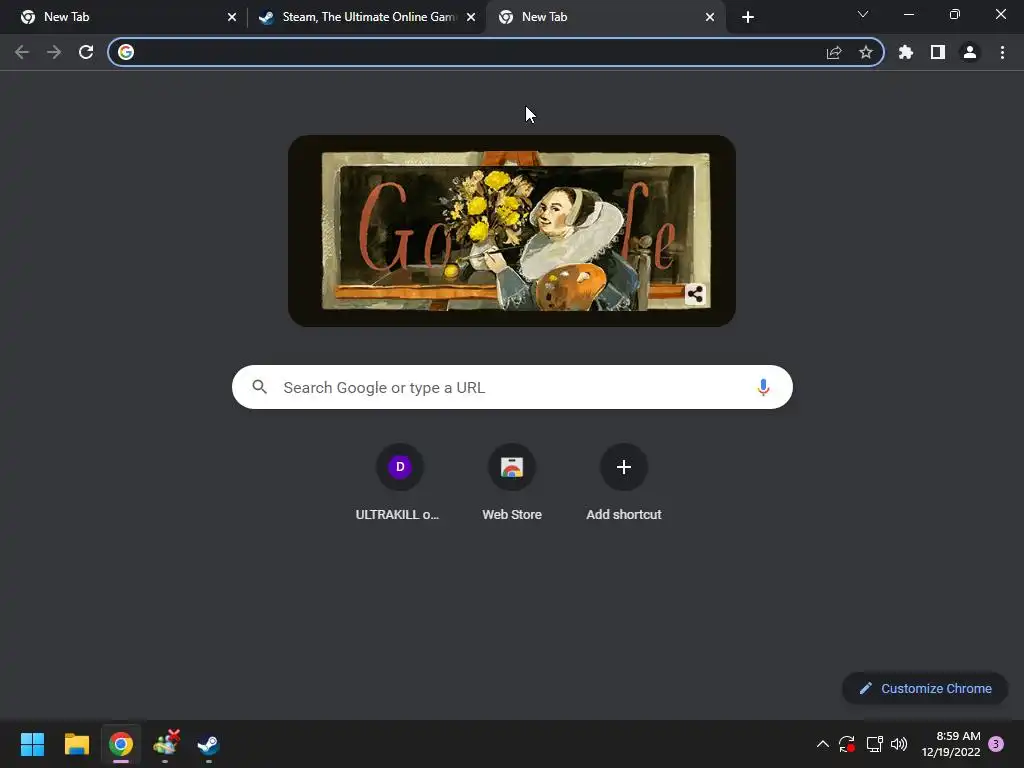
Task: Click the Customize Chrome button
Action: pos(925,688)
